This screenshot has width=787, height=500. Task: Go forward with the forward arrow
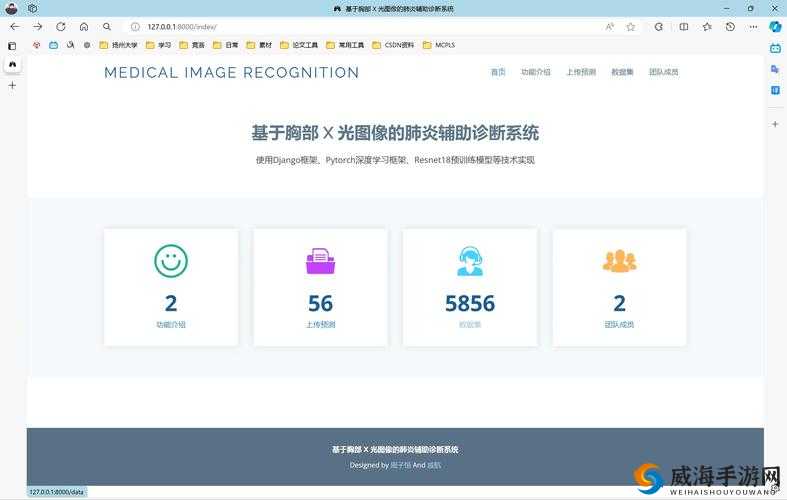38,27
